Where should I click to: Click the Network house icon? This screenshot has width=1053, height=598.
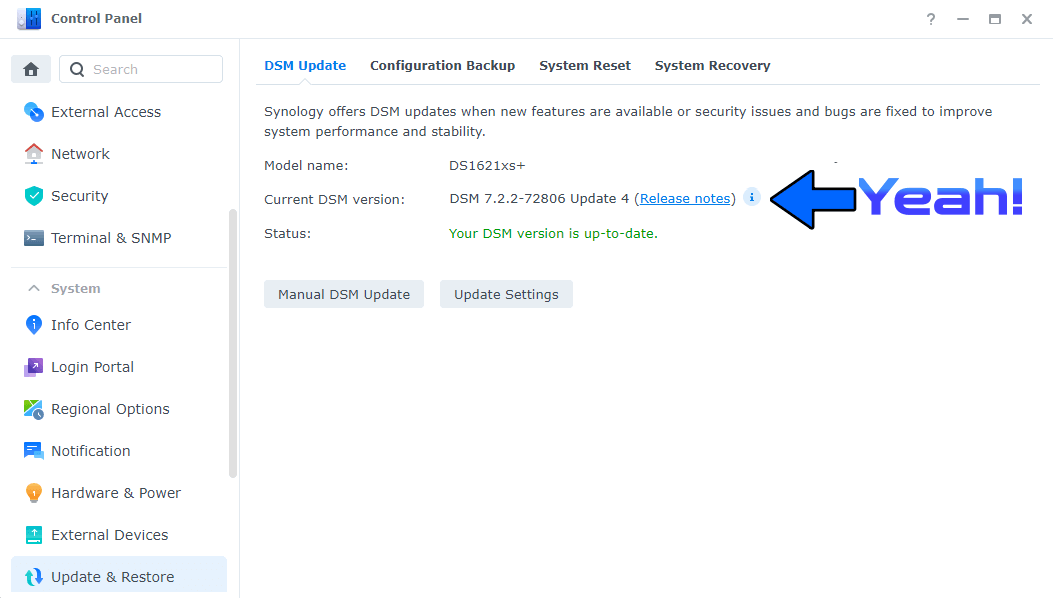pos(34,154)
